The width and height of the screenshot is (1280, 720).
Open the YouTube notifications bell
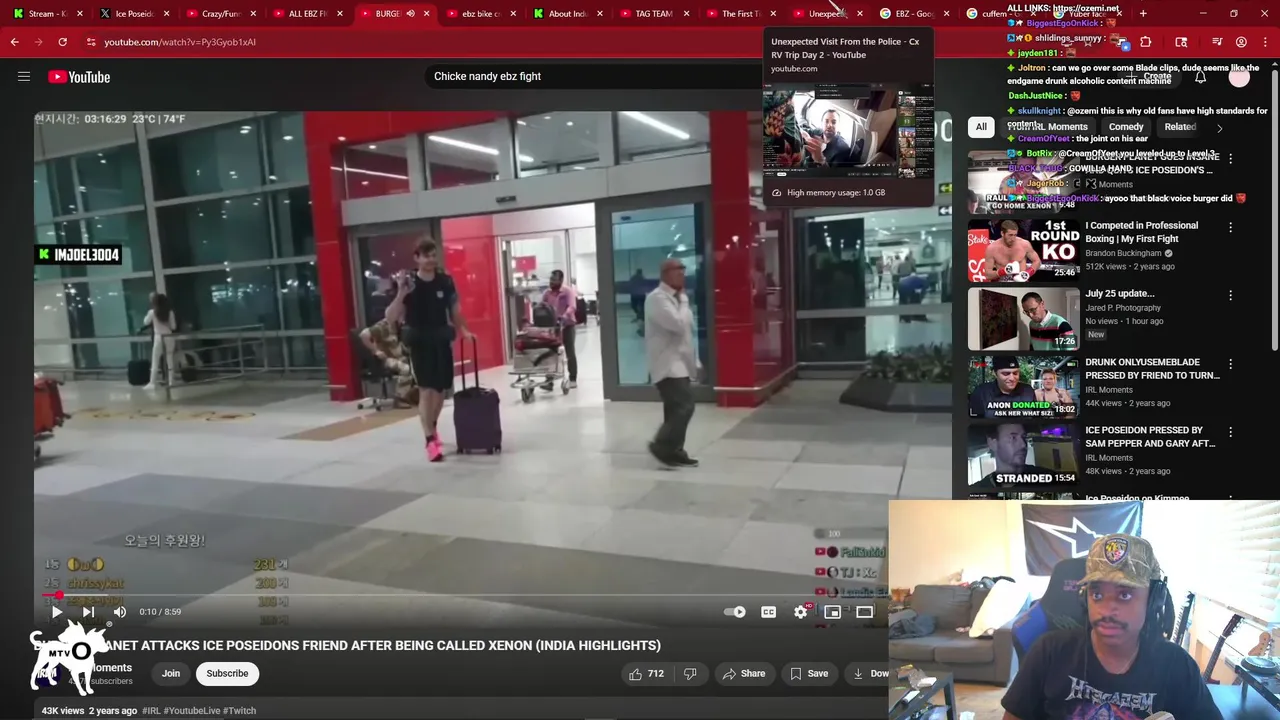(x=1200, y=77)
